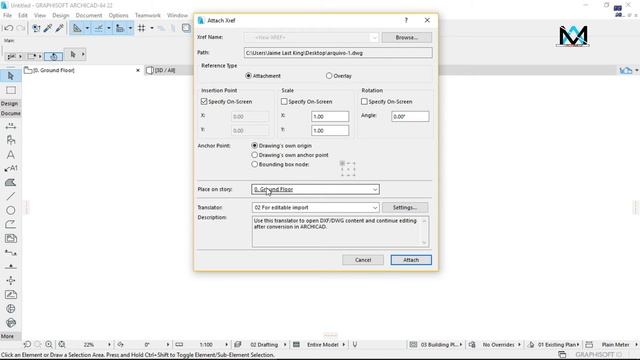Select the Elevation tool in the toolbox
This screenshot has width=640, height=360.
pyautogui.click(x=11, y=267)
